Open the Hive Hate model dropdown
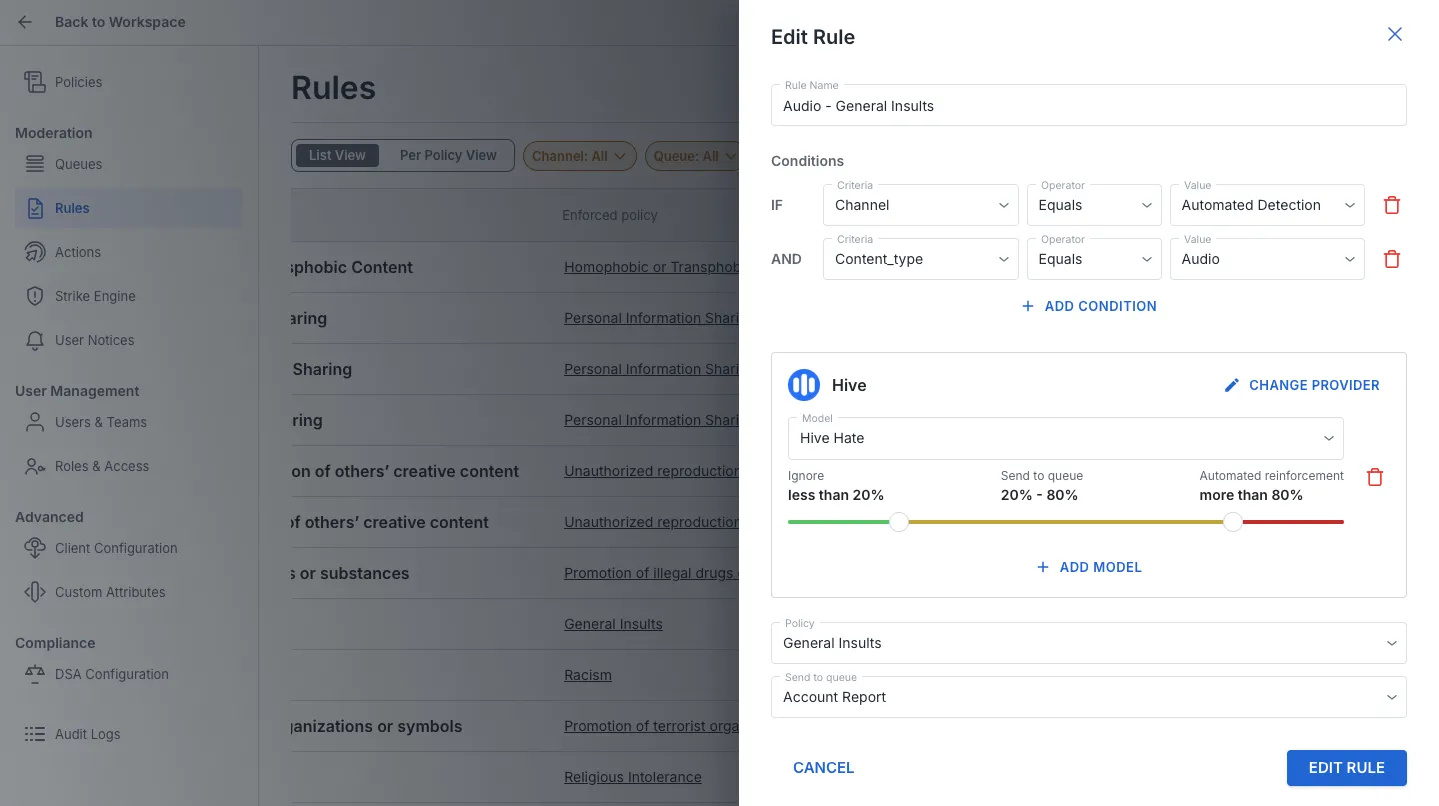Viewport: 1439px width, 806px height. pyautogui.click(x=1066, y=438)
